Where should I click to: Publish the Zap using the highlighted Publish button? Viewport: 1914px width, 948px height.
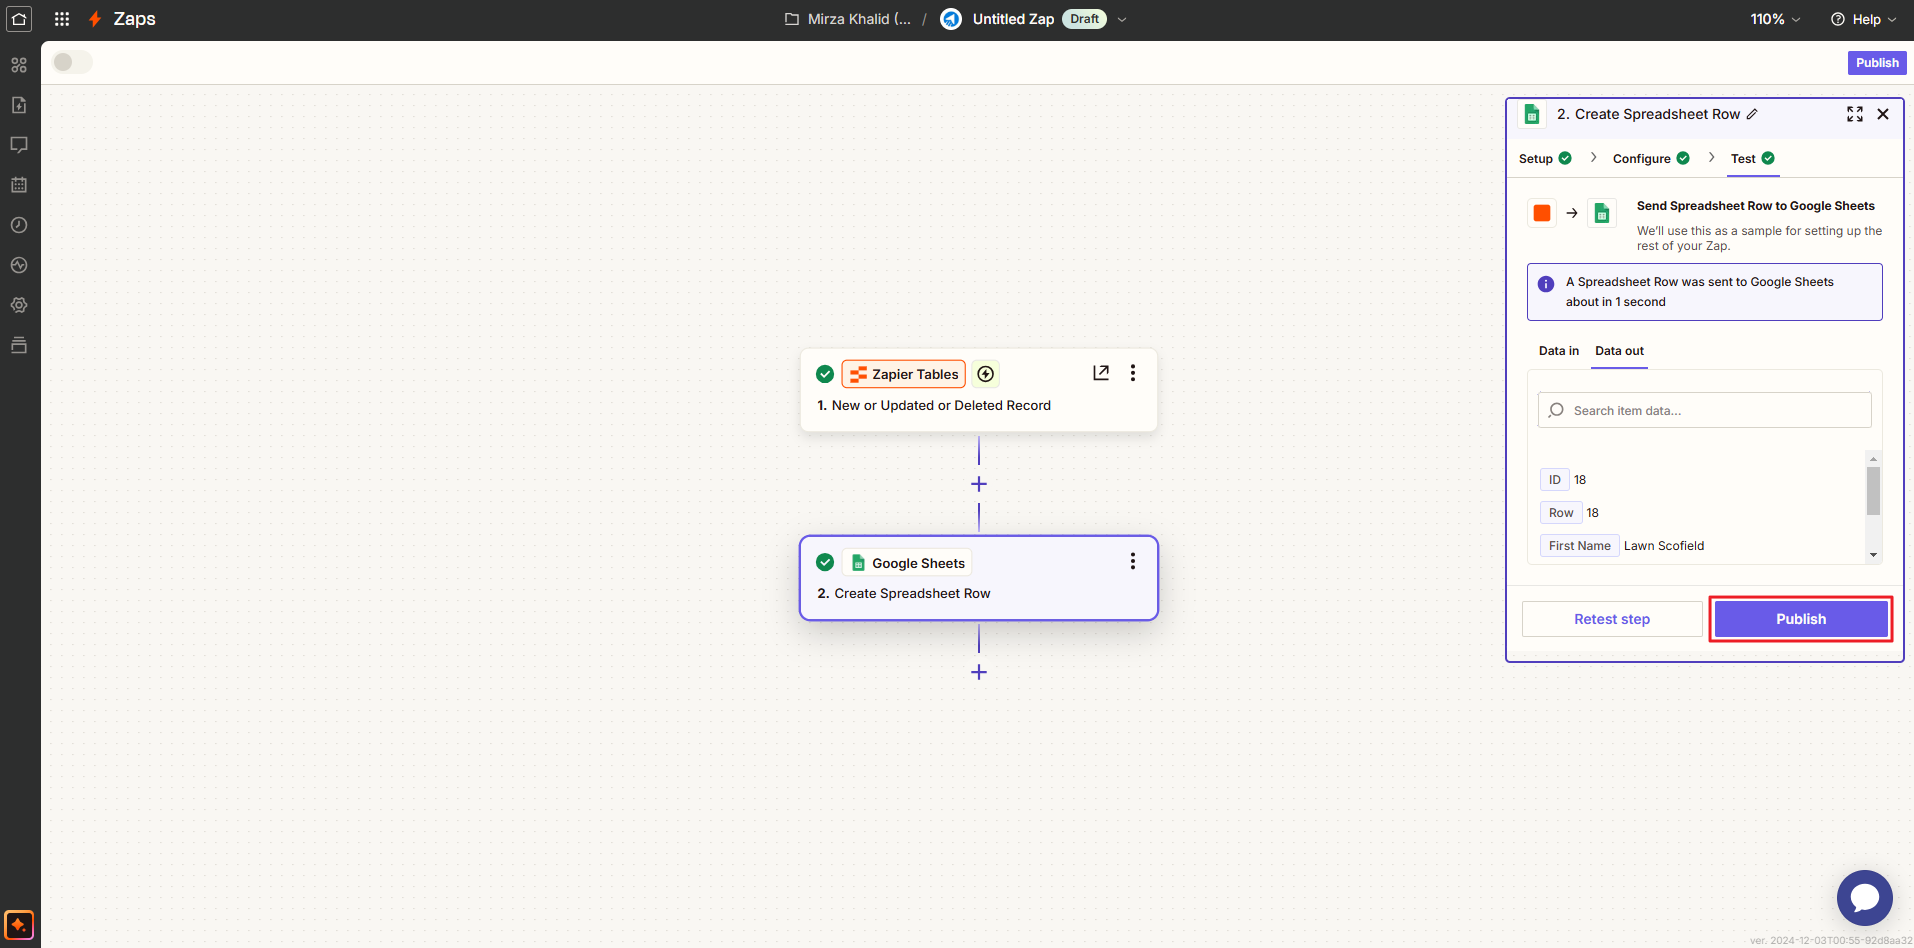[1800, 618]
